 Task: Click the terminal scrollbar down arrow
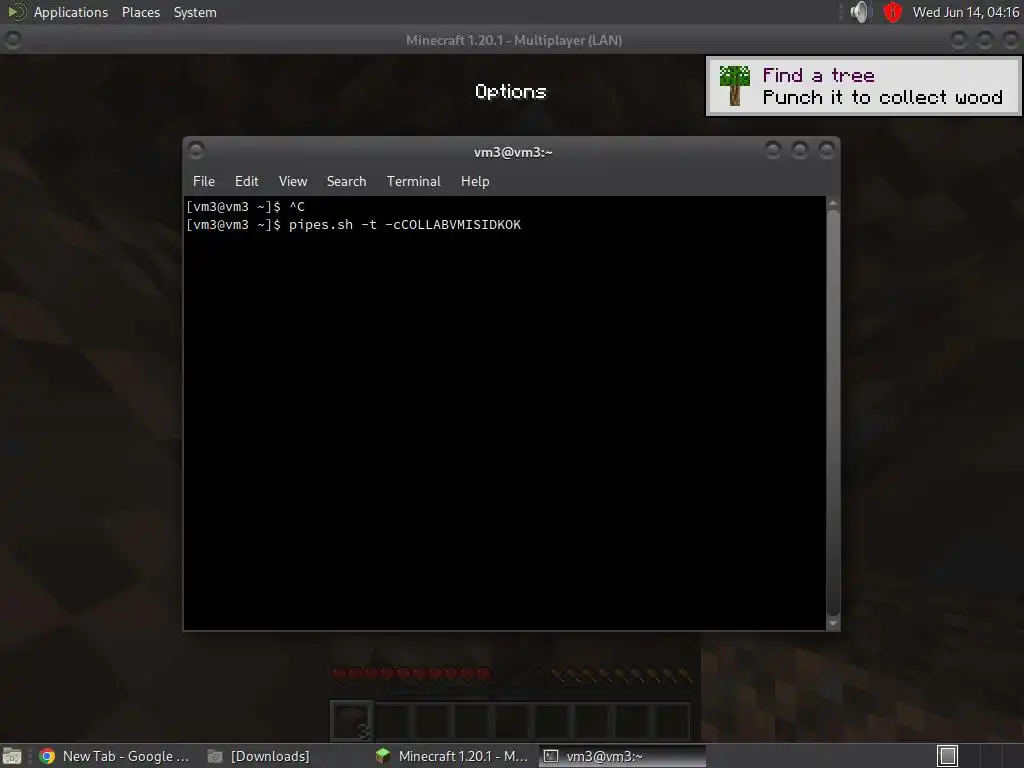833,623
